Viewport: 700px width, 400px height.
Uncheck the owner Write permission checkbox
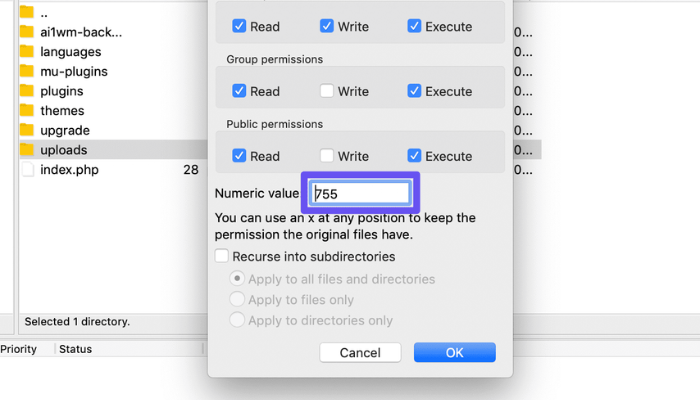tap(327, 26)
